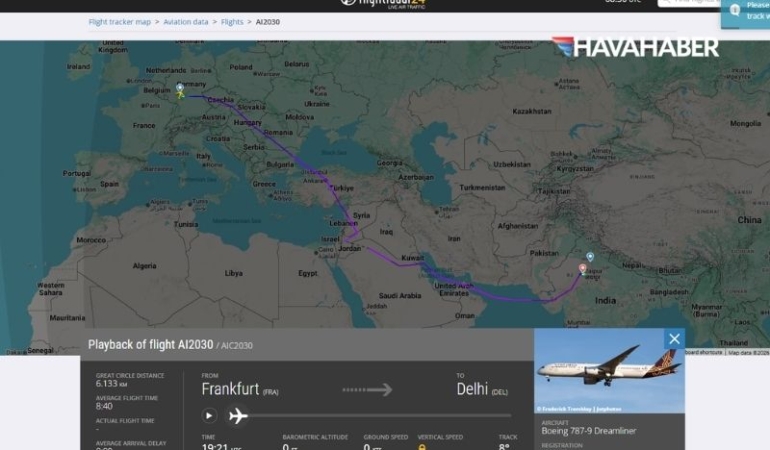The width and height of the screenshot is (770, 450).
Task: Click the Ukraine label on map
Action: [x=317, y=104]
